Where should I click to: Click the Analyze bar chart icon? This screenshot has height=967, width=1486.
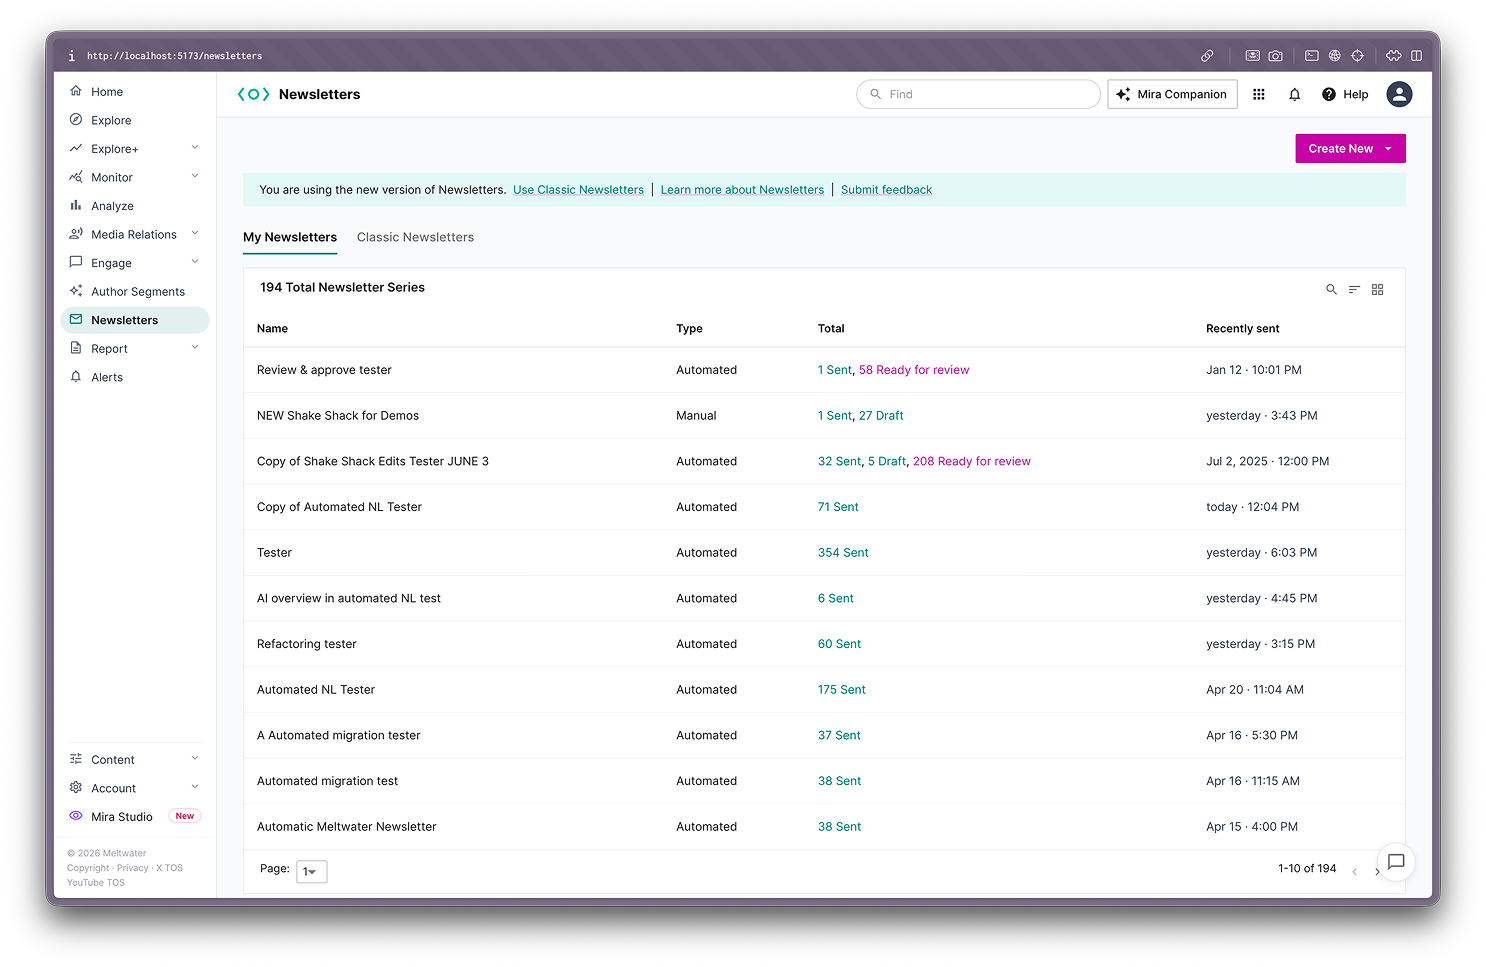76,205
